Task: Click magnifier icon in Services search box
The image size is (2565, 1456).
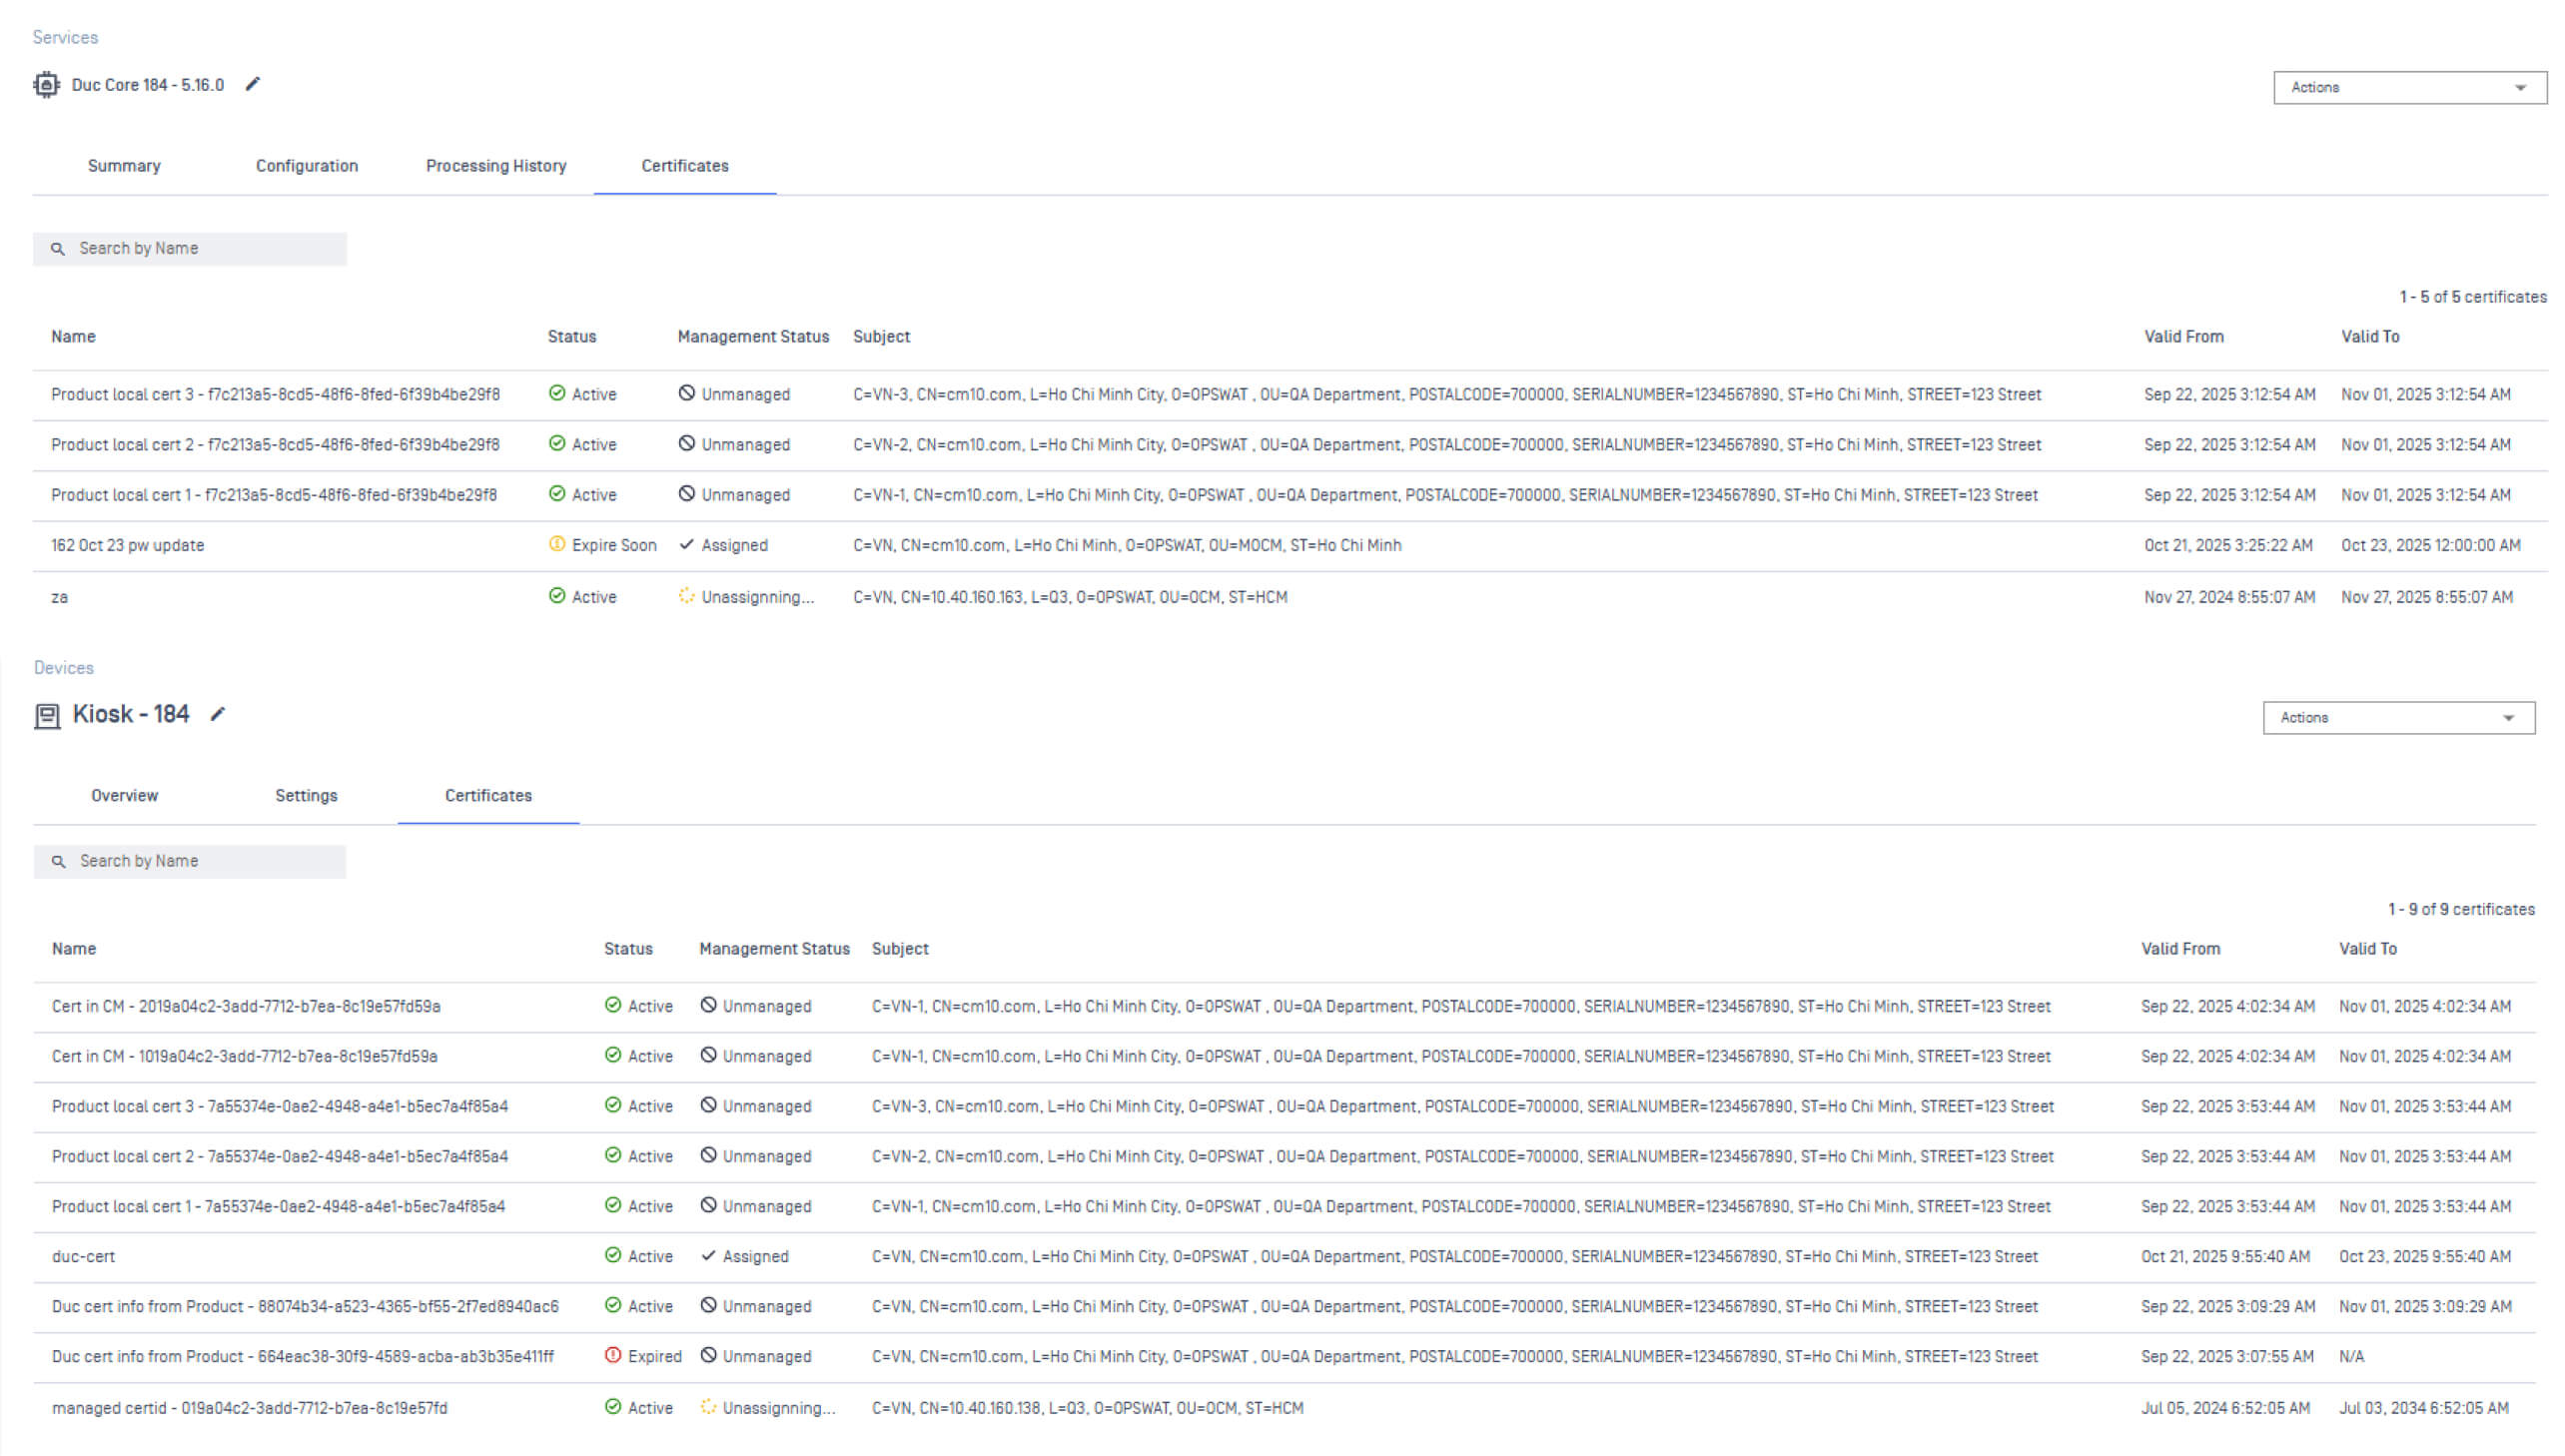Action: [58, 249]
